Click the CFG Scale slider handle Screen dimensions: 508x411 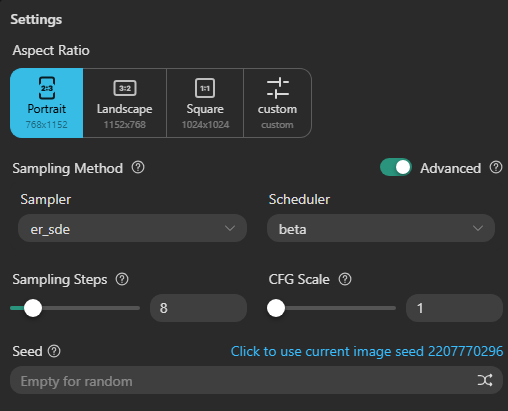tap(276, 308)
